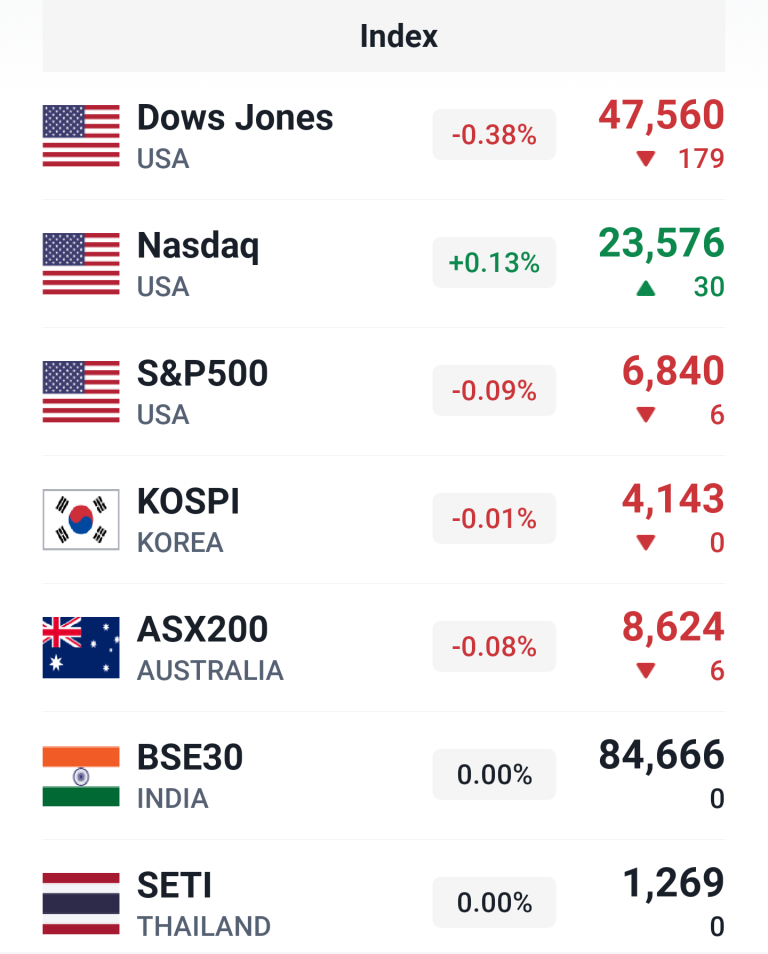
Task: Click the green up arrow beside 30
Action: (x=646, y=288)
